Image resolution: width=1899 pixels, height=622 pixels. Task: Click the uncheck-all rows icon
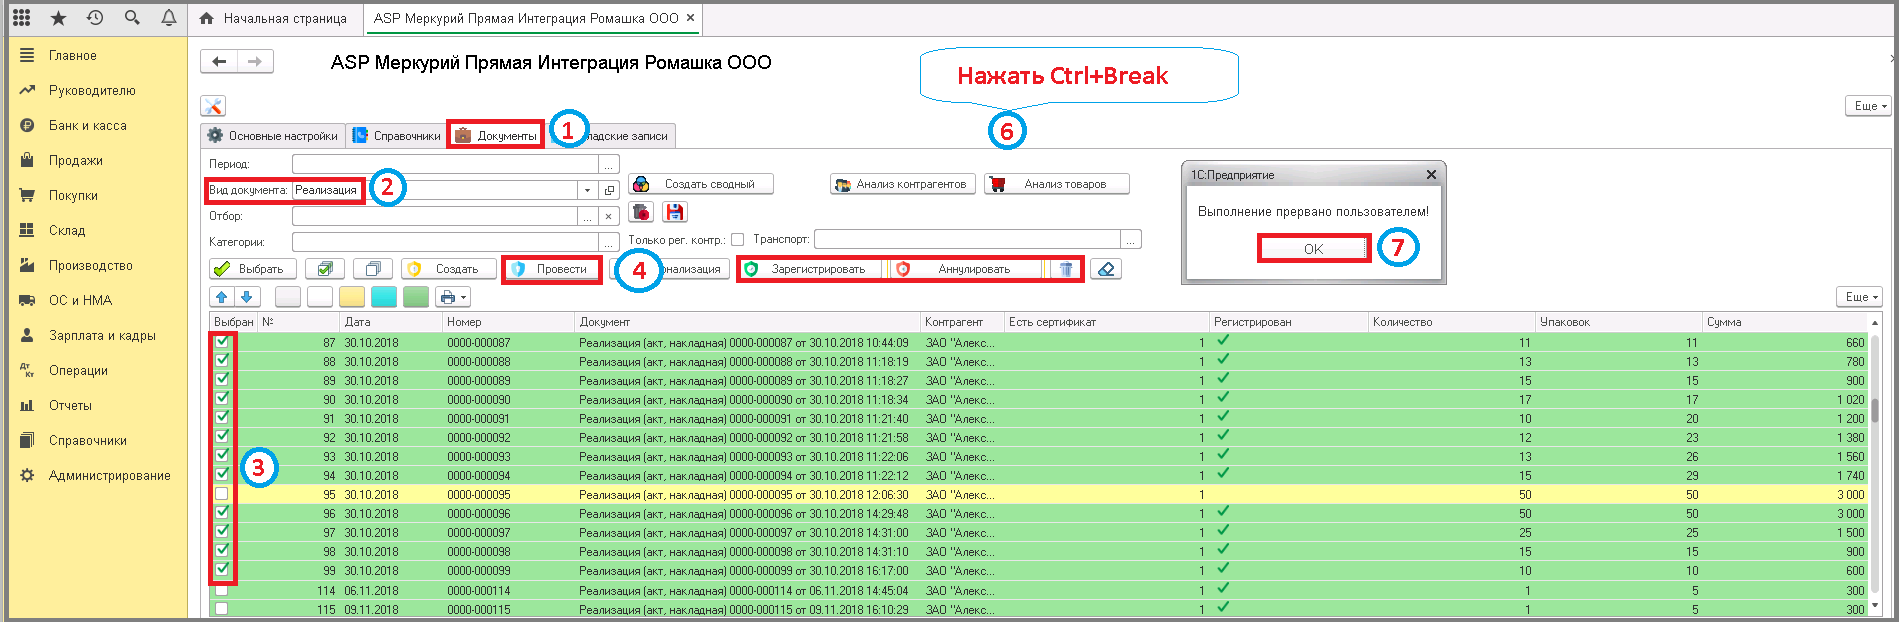[373, 269]
